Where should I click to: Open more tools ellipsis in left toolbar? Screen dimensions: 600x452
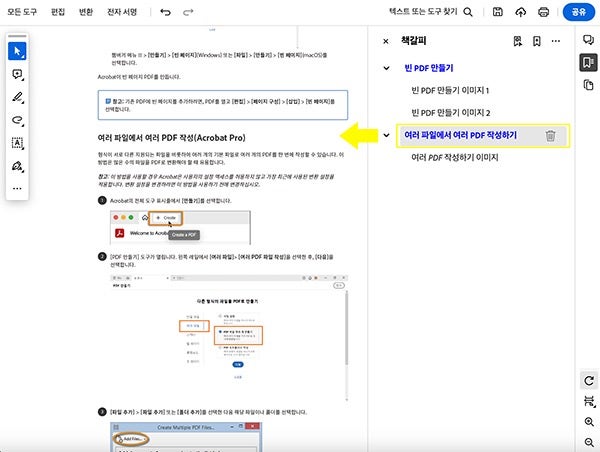point(17,188)
